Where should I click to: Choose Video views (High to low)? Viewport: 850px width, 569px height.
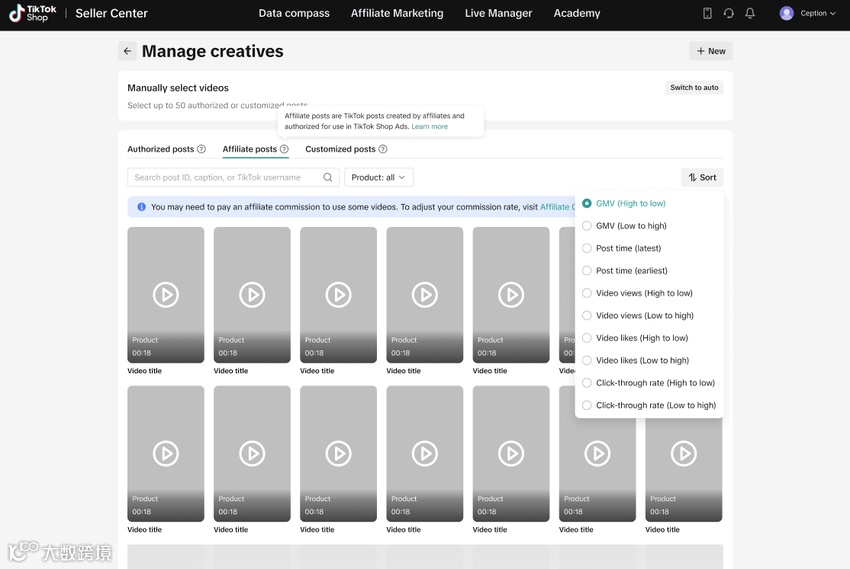[587, 293]
